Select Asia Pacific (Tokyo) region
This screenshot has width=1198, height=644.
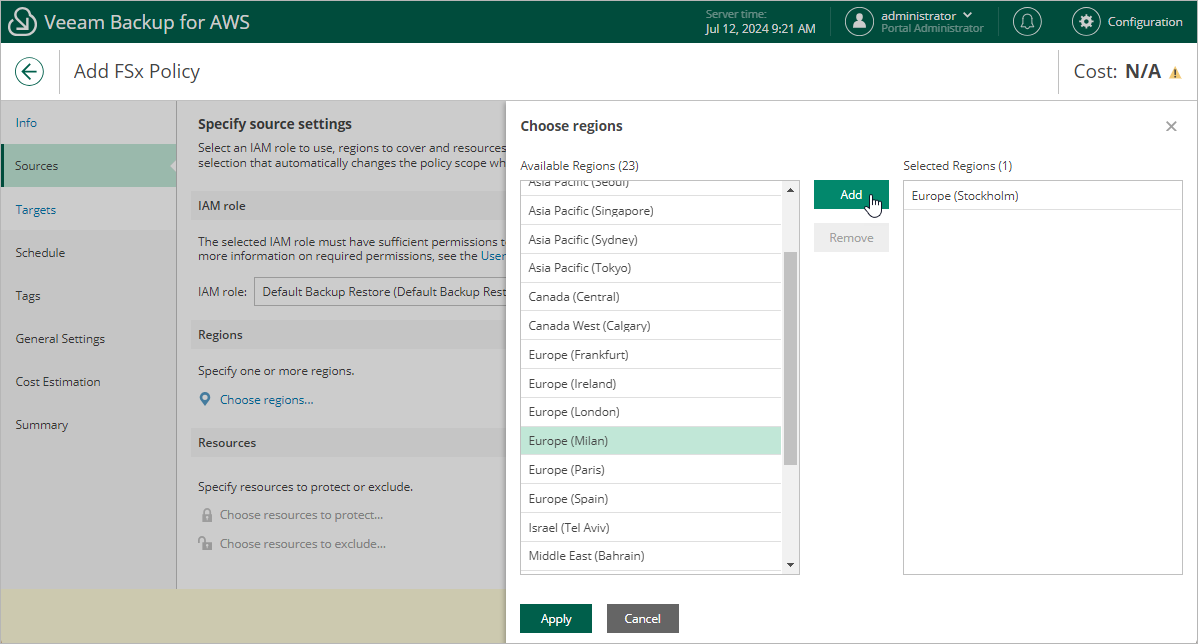pos(651,268)
